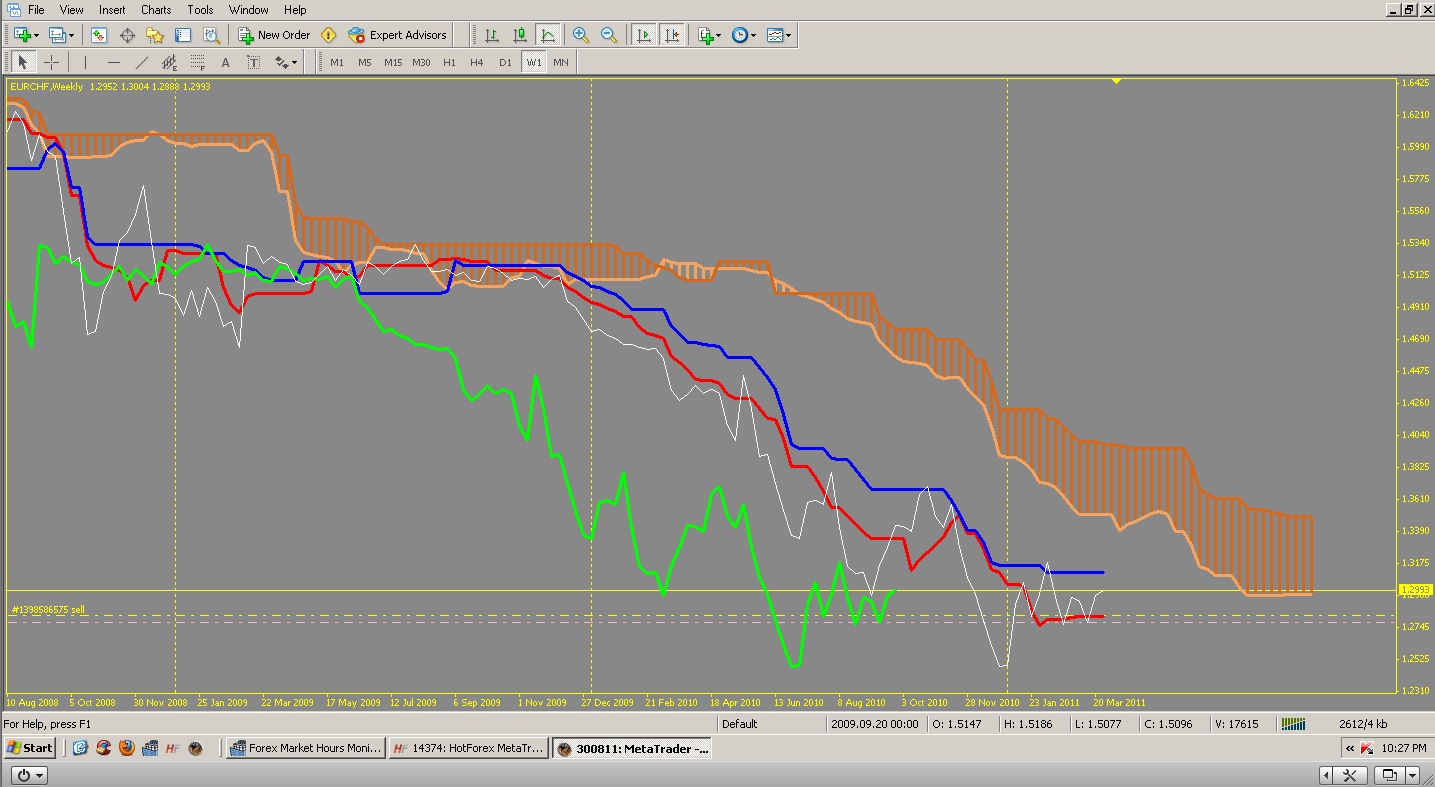1435x787 pixels.
Task: Open the Periods clock dropdown
Action: [x=743, y=35]
